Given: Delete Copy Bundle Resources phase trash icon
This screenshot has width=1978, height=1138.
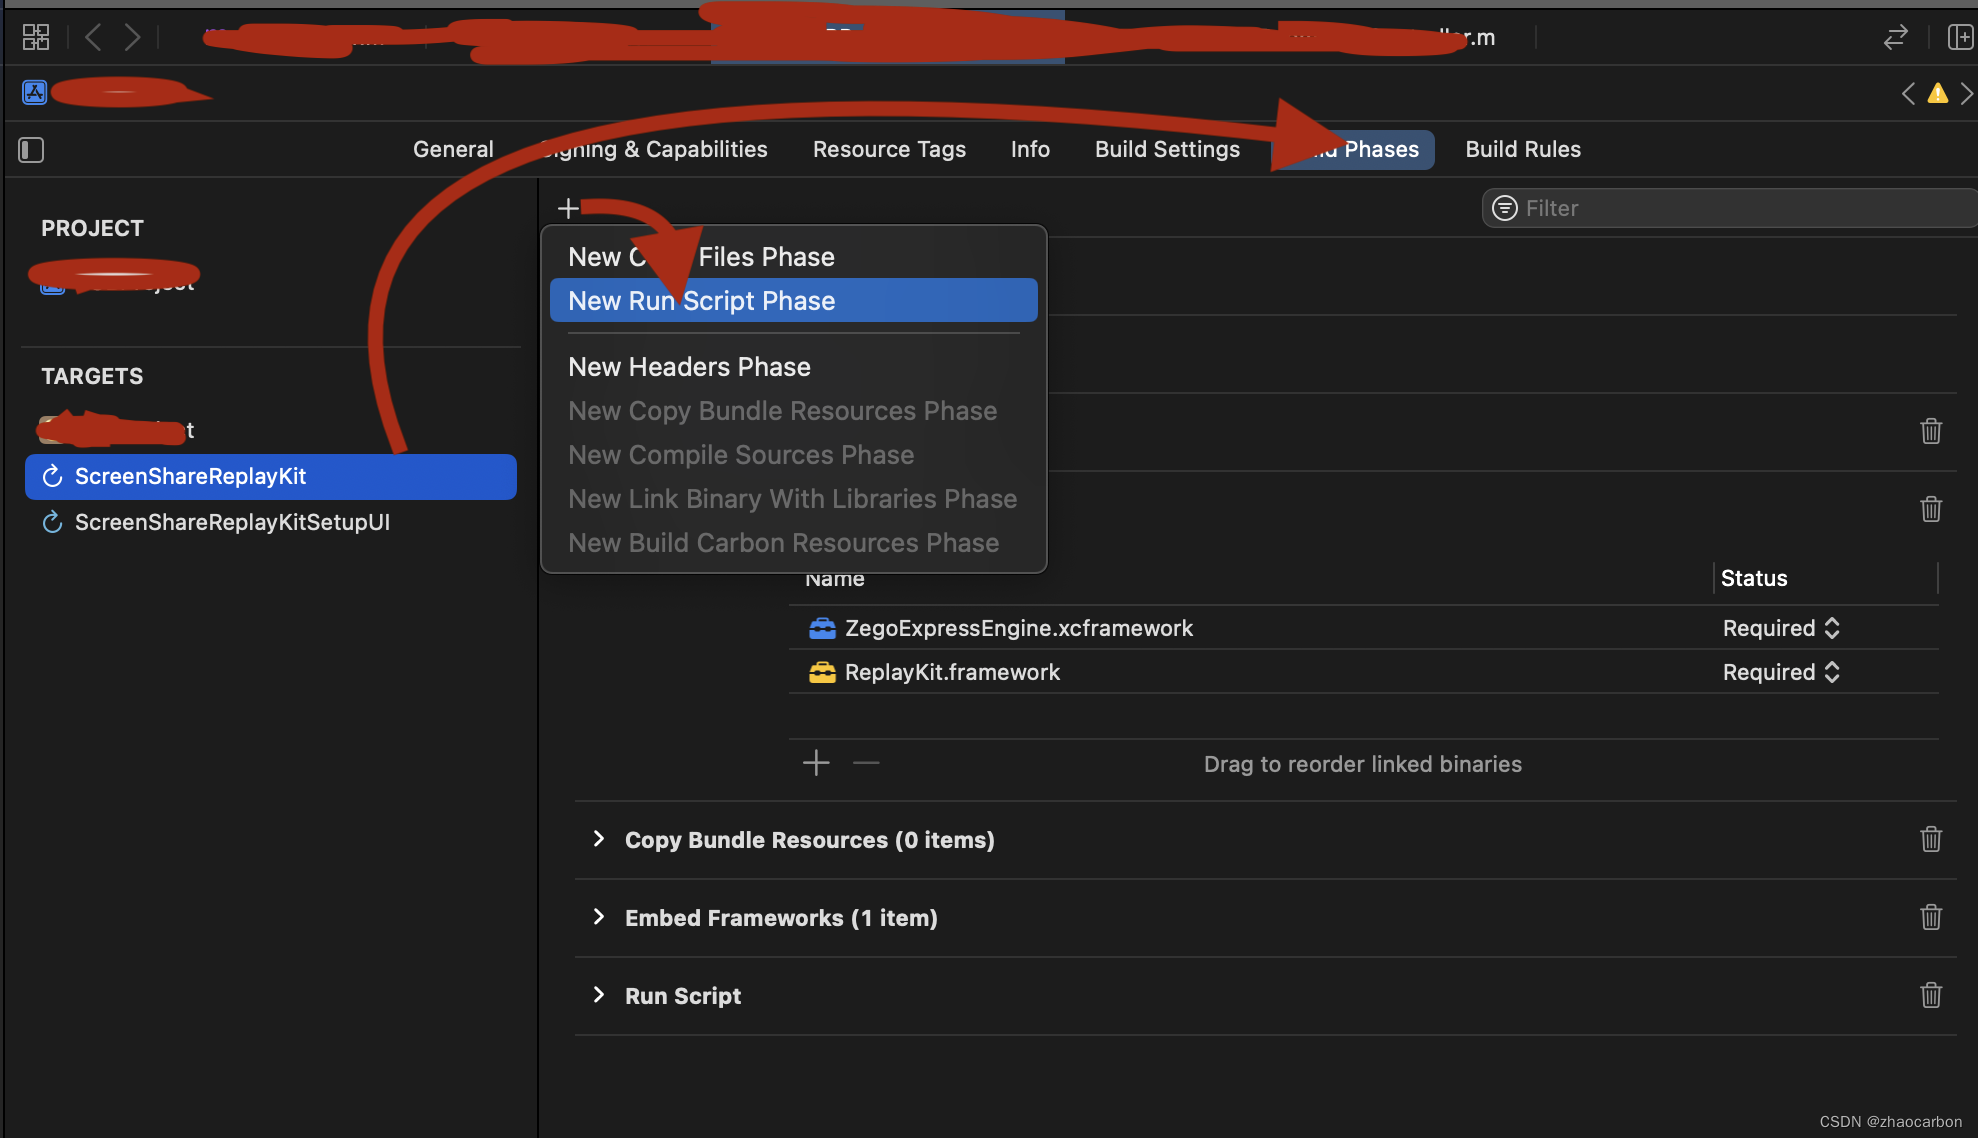Looking at the screenshot, I should (x=1930, y=839).
